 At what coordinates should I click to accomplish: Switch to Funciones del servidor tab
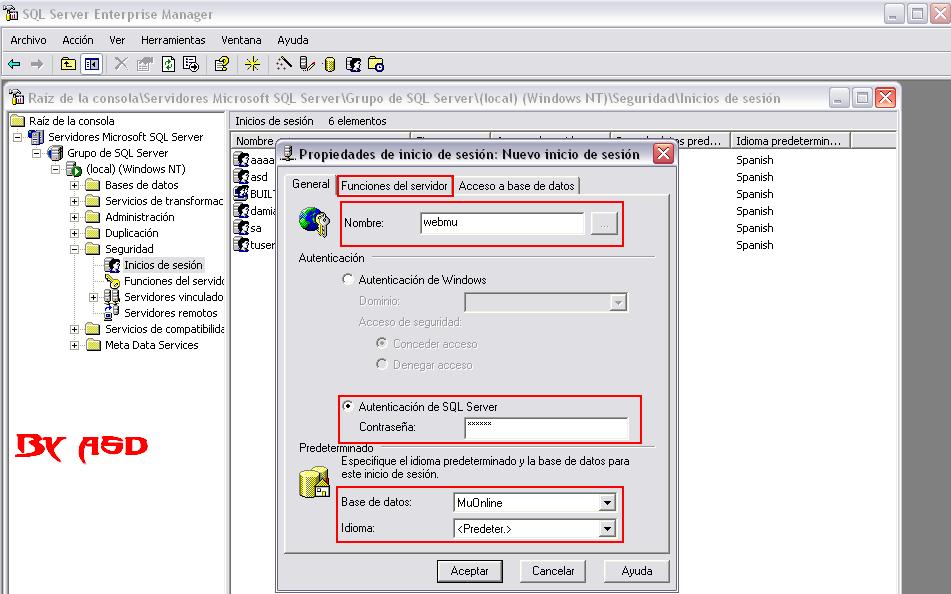[394, 186]
